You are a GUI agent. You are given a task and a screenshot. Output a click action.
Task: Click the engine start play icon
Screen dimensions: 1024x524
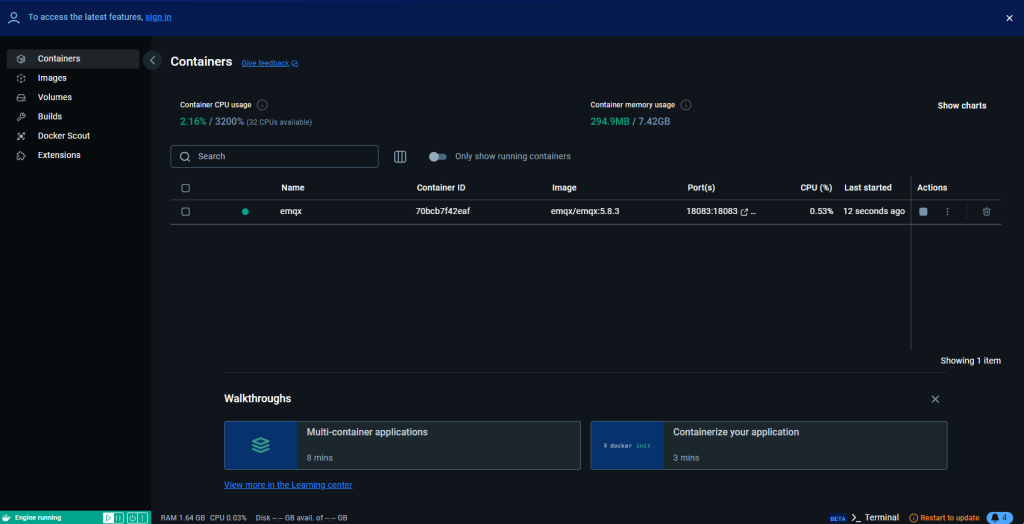108,517
